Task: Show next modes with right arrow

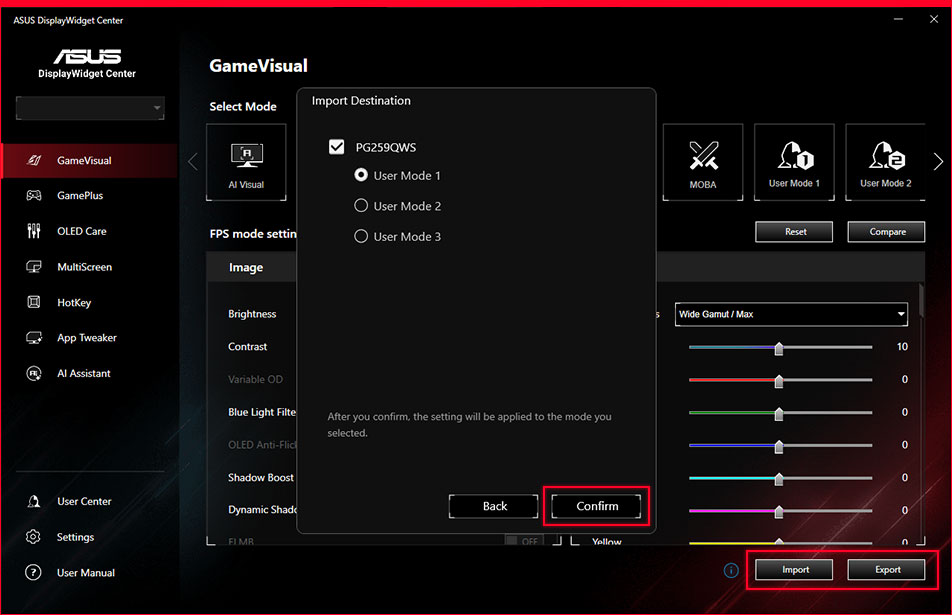Action: pos(938,161)
